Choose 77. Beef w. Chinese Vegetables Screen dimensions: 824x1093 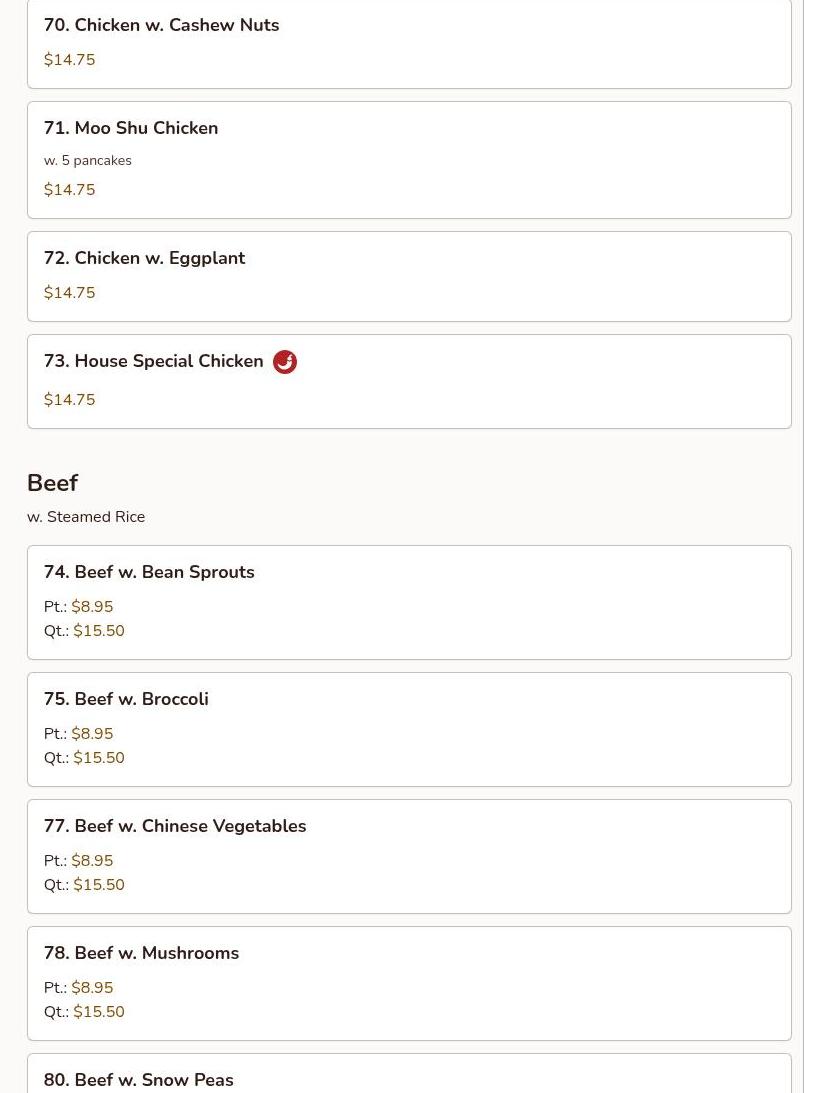pos(409,856)
